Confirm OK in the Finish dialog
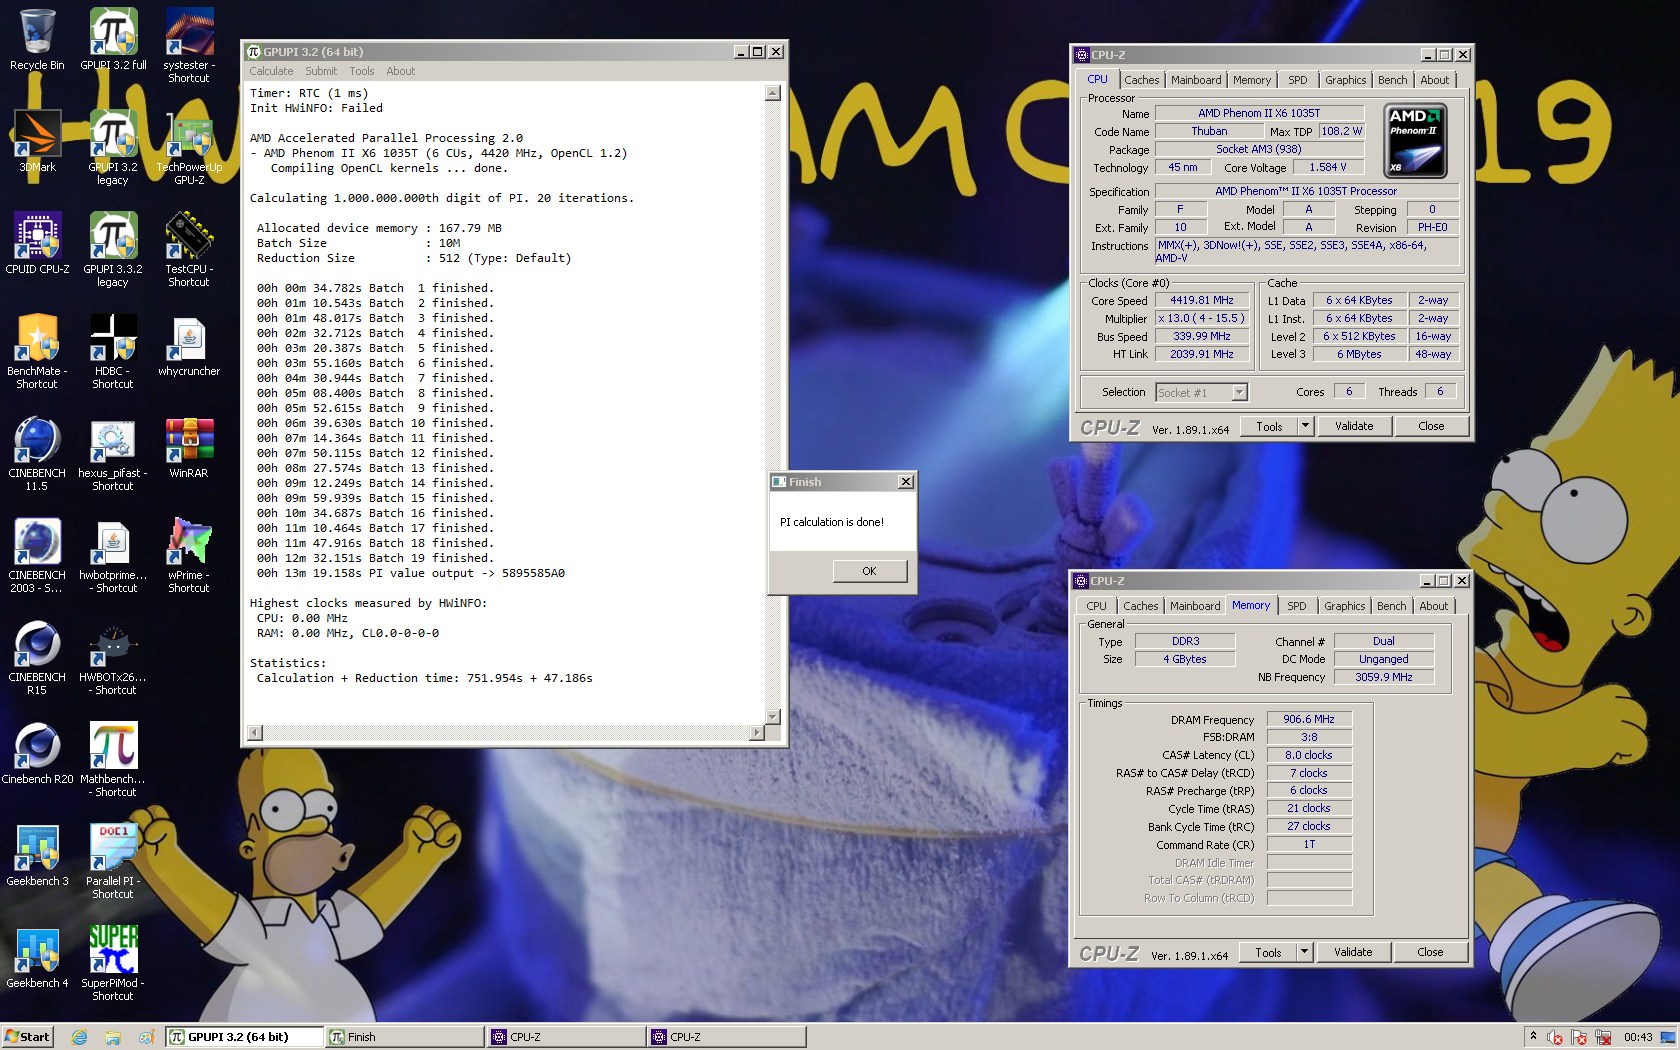 pos(869,571)
